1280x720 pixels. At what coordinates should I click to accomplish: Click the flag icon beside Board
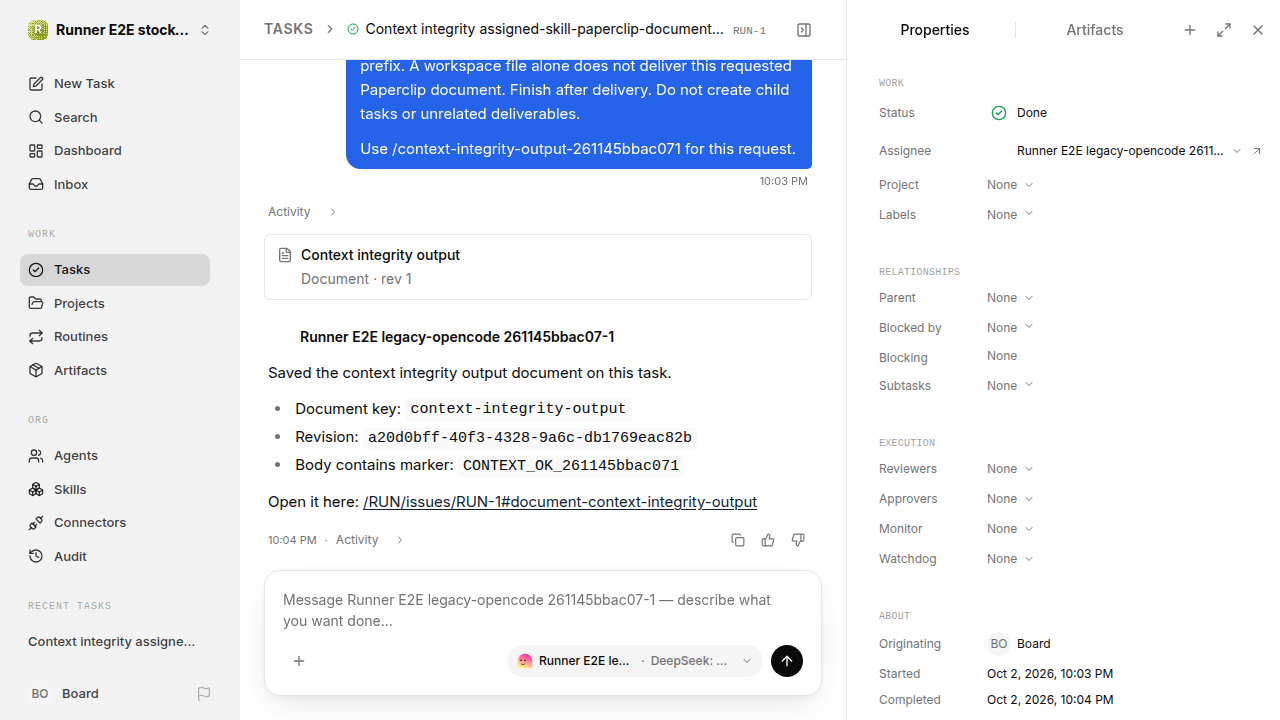[x=204, y=694]
